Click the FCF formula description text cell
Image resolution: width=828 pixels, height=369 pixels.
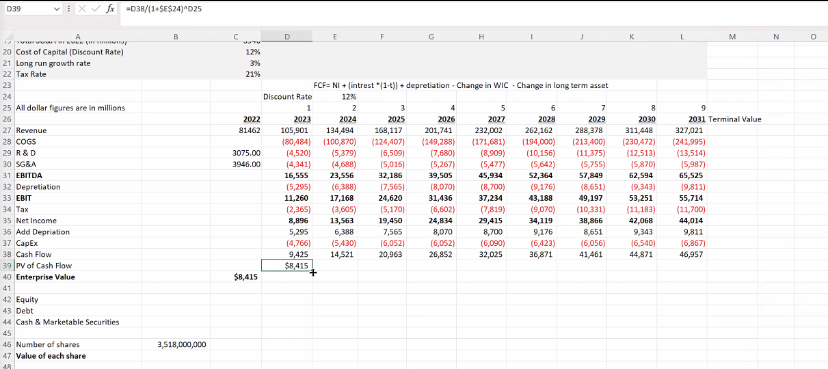460,85
